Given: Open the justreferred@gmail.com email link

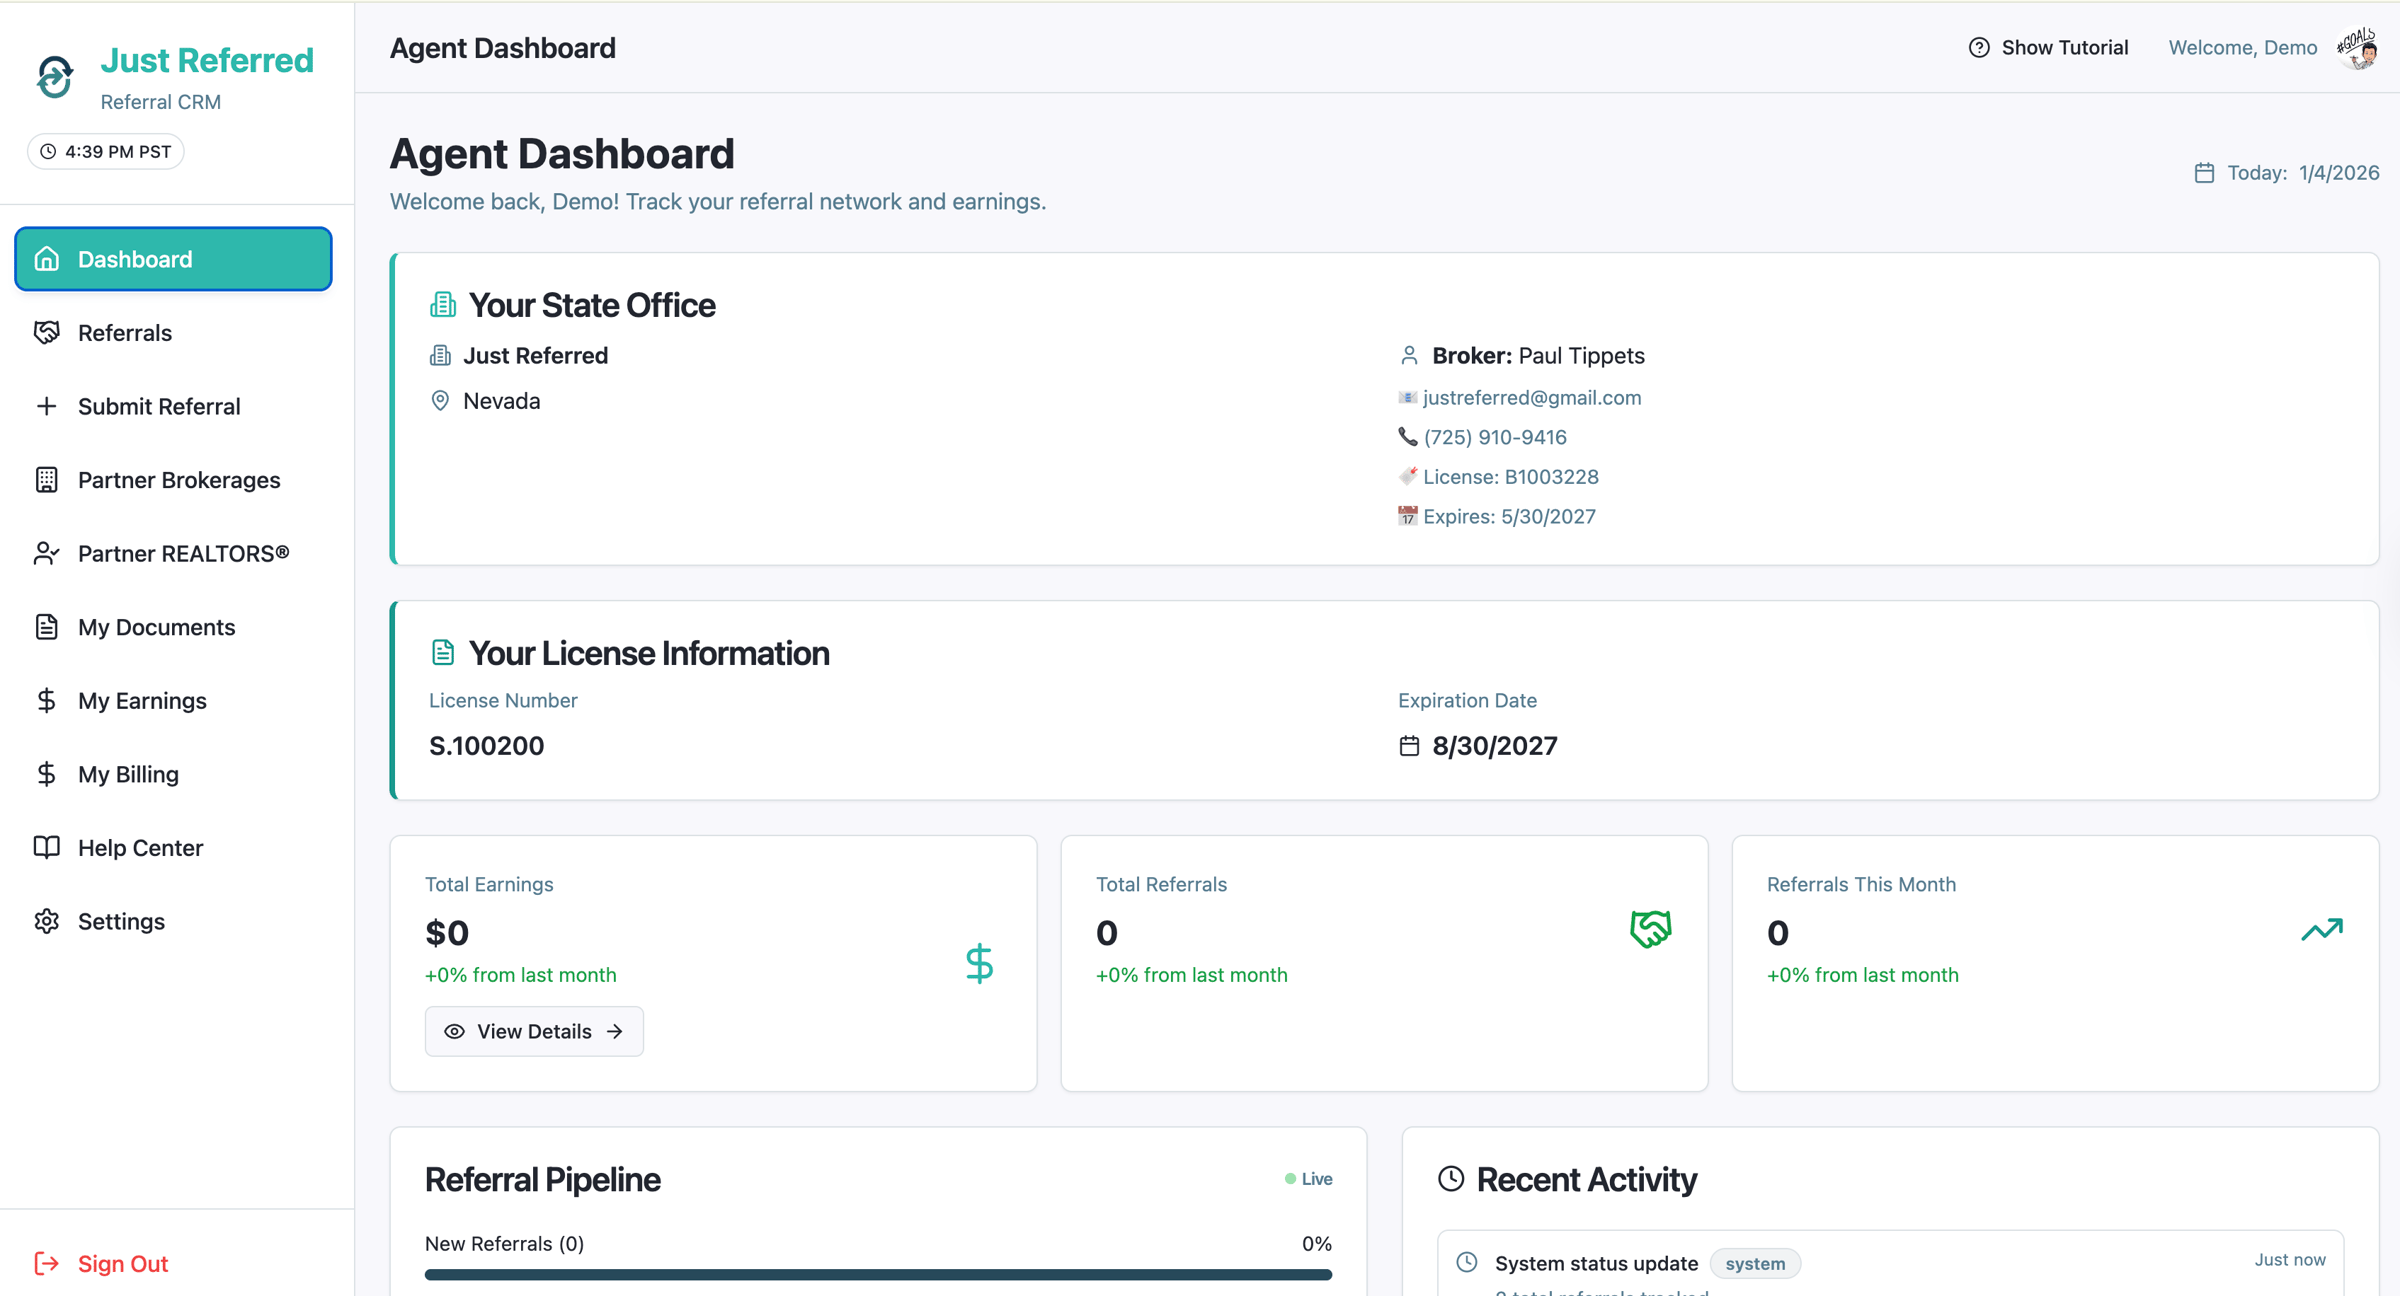Looking at the screenshot, I should click(x=1531, y=397).
